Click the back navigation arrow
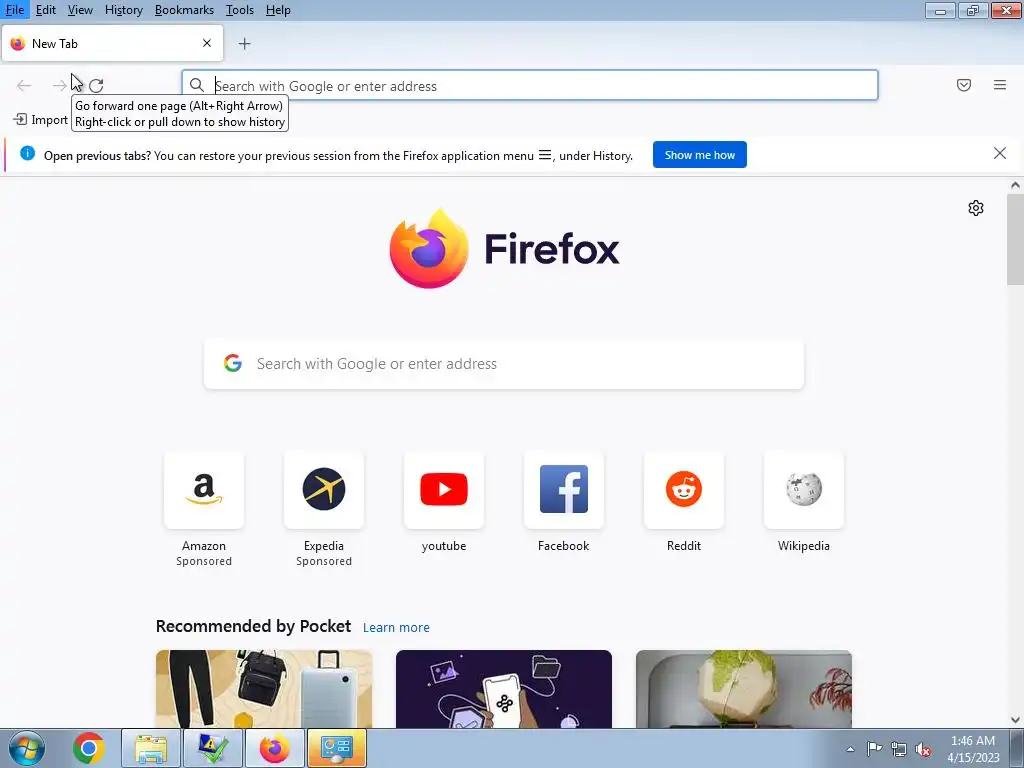The height and width of the screenshot is (768, 1024). [x=24, y=86]
